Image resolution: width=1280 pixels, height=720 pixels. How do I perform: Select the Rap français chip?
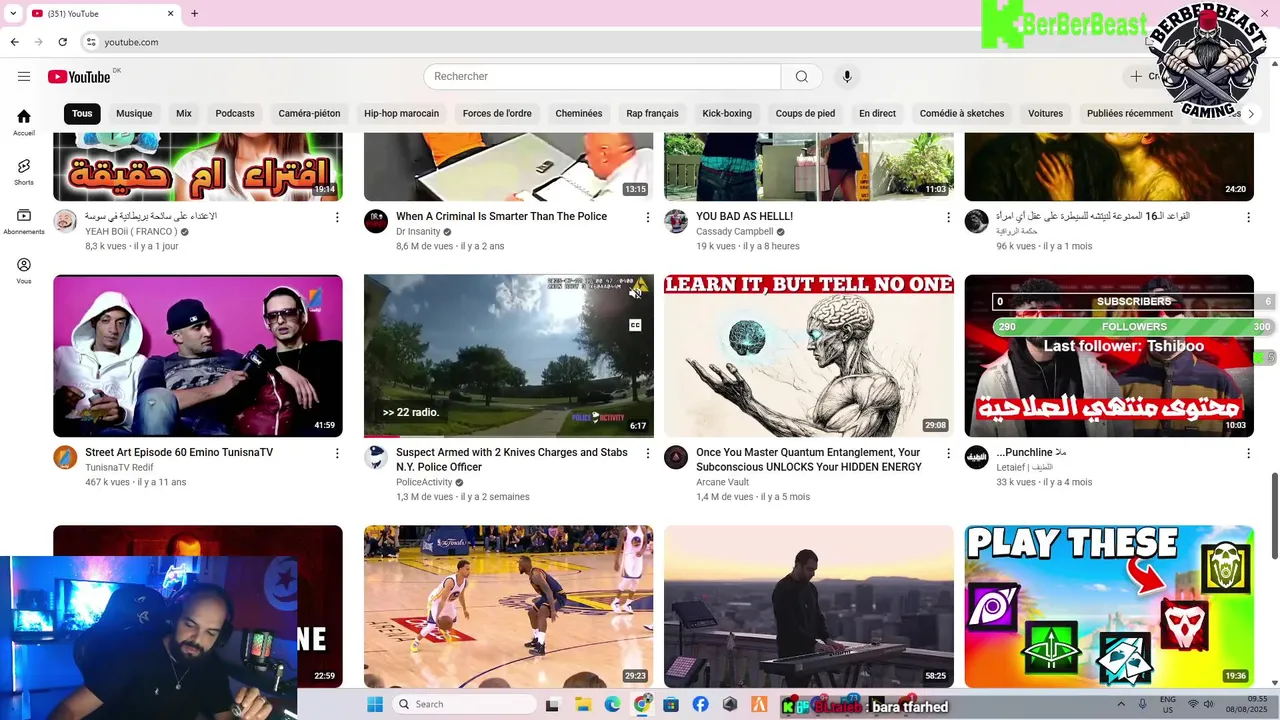(x=652, y=113)
